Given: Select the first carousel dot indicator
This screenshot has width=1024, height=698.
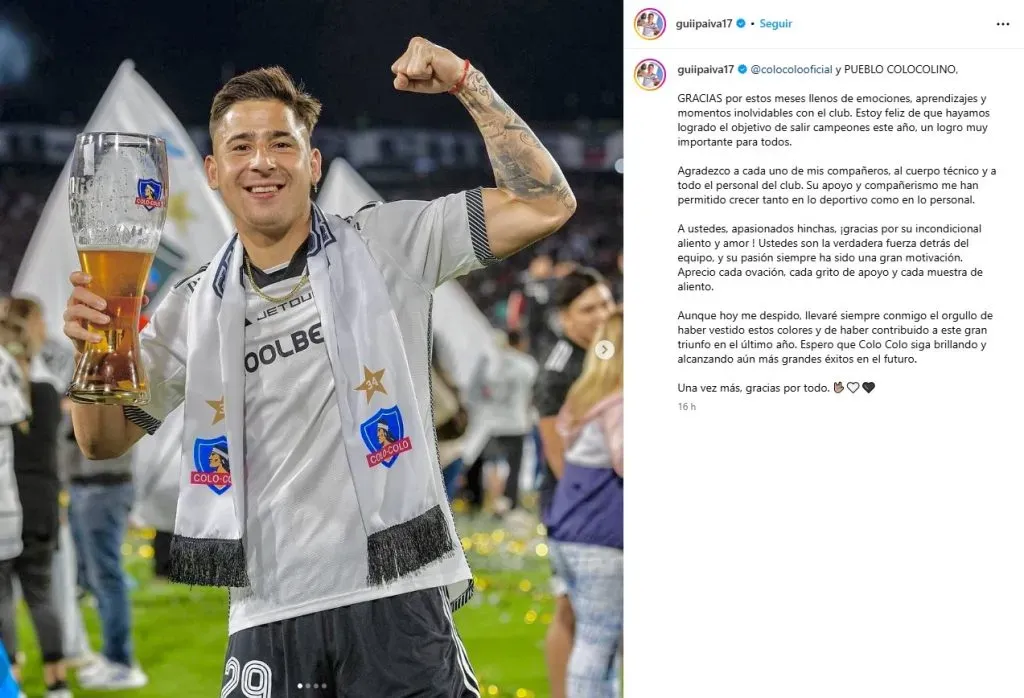Looking at the screenshot, I should point(300,686).
